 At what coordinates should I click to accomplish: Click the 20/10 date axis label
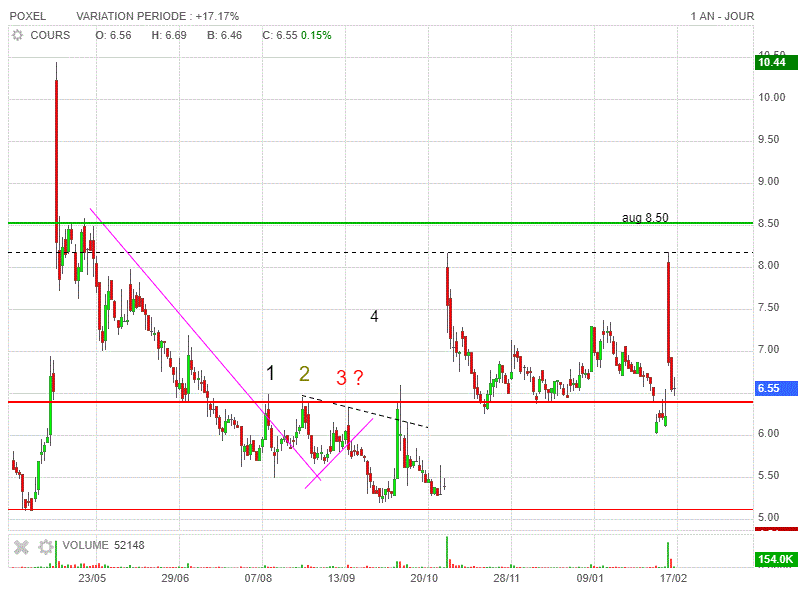[424, 578]
